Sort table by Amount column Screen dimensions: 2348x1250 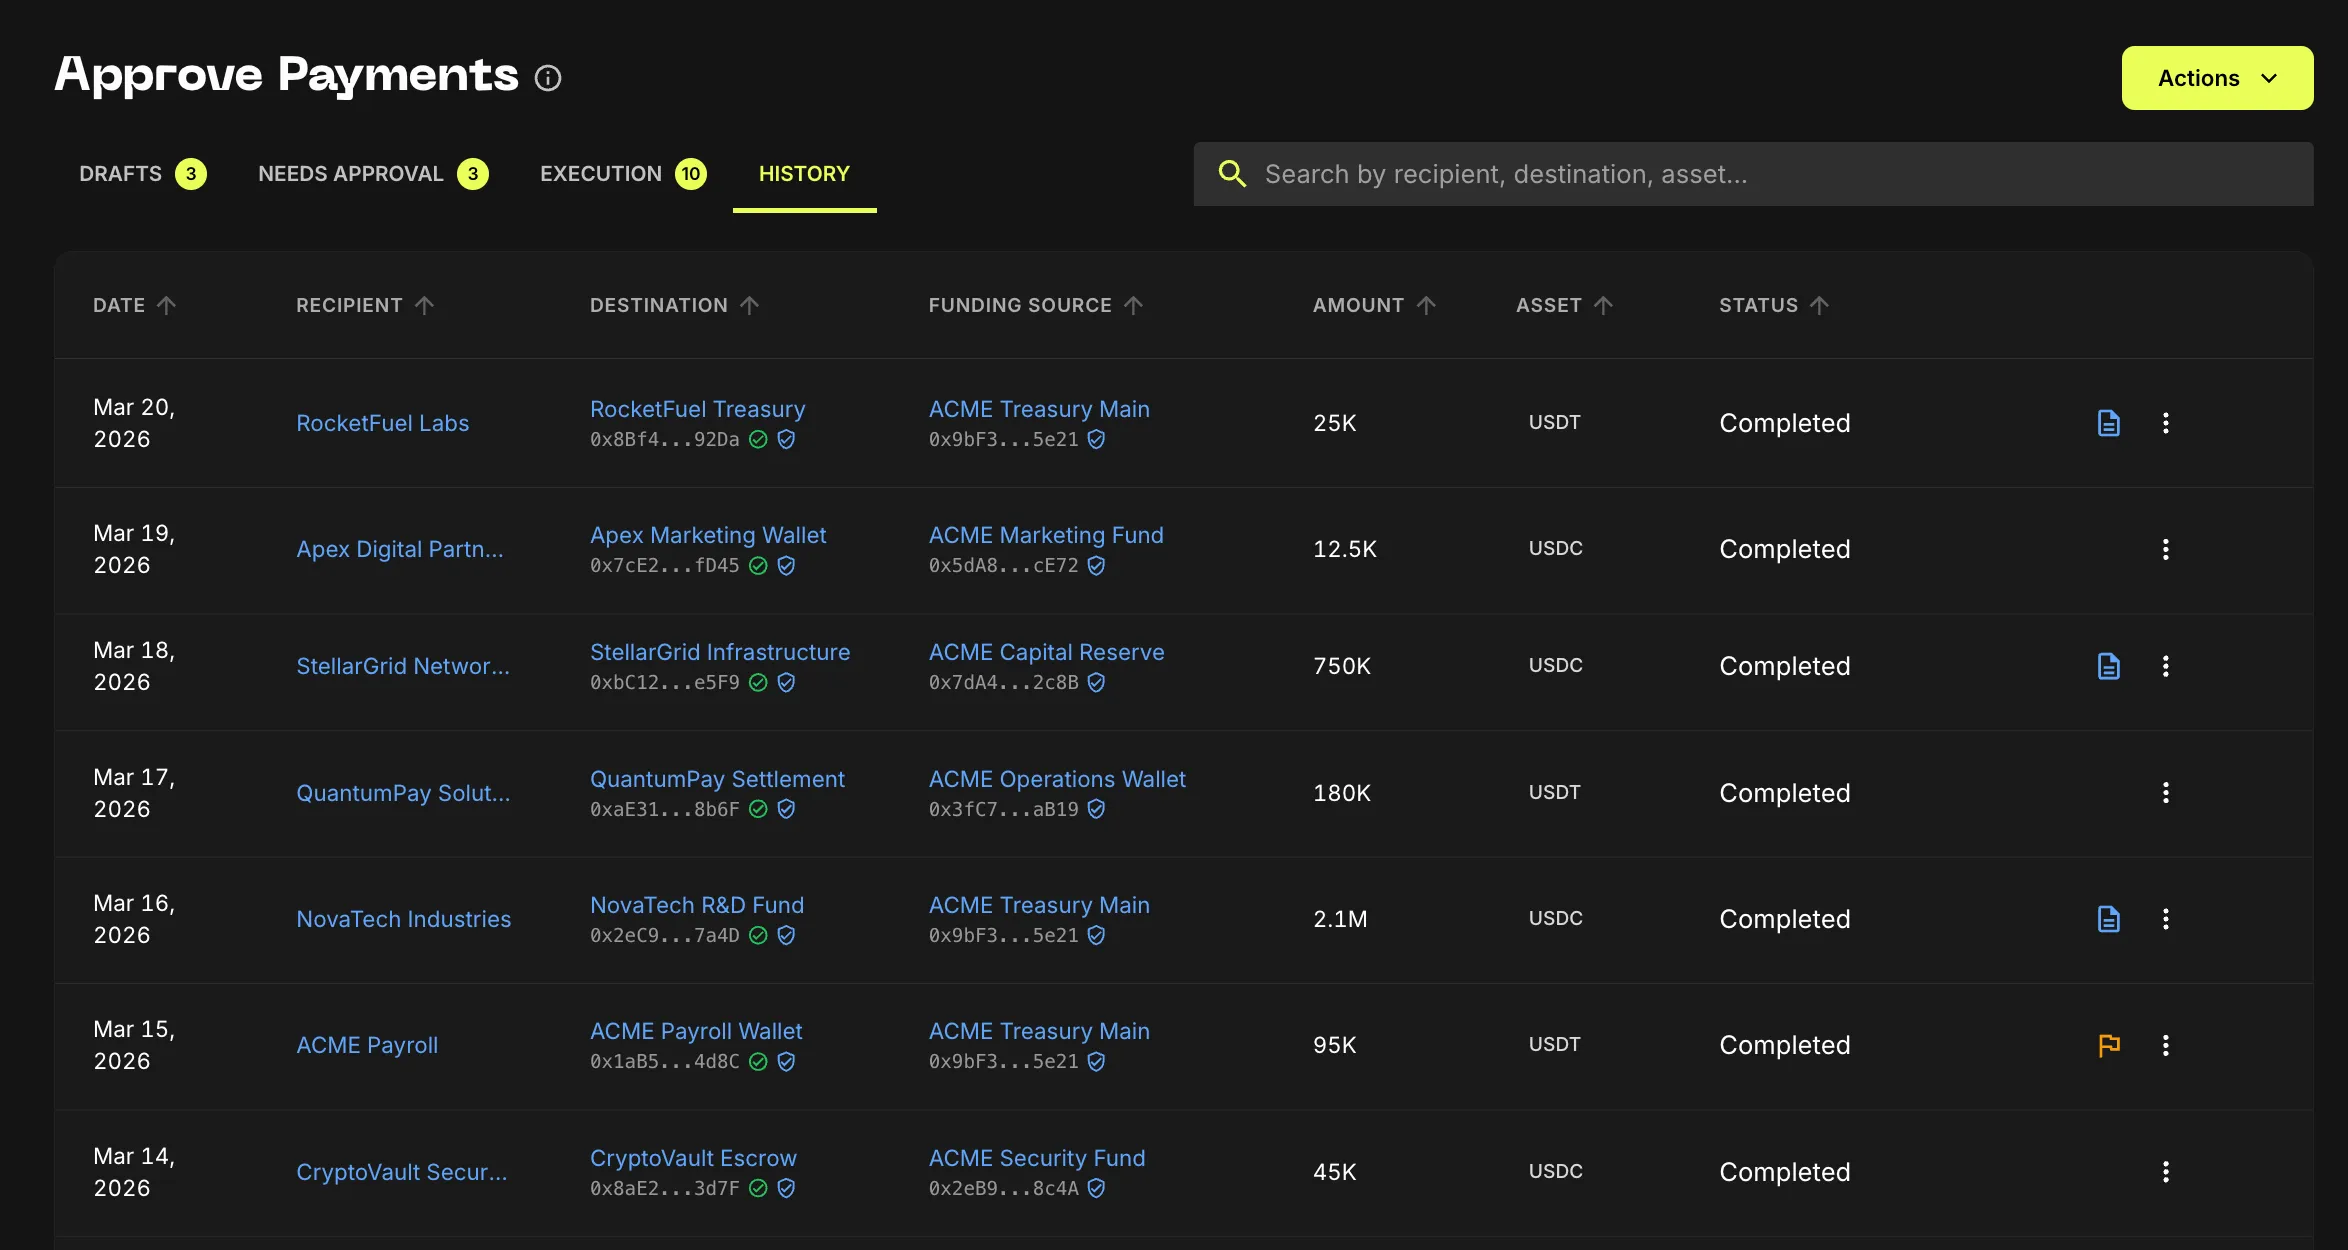1374,305
